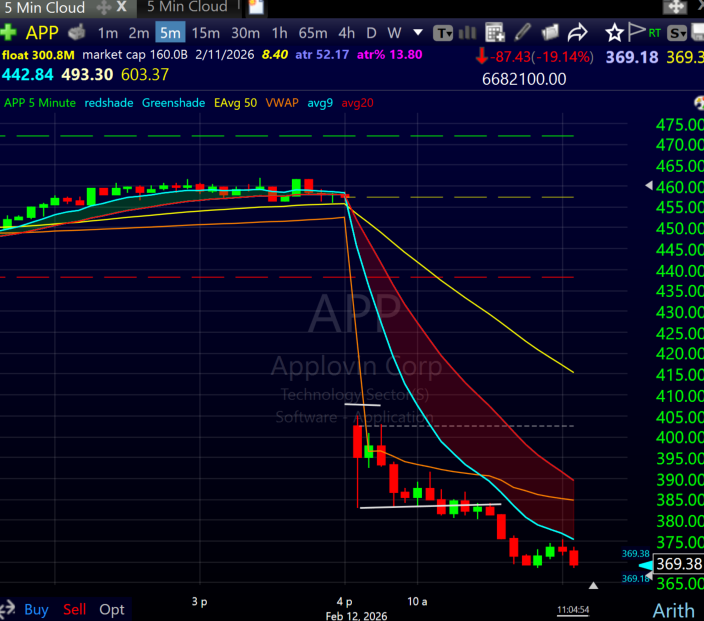Viewport: 704px width, 621px height.
Task: Switch chart to the W weekly timeframe
Action: 394,33
